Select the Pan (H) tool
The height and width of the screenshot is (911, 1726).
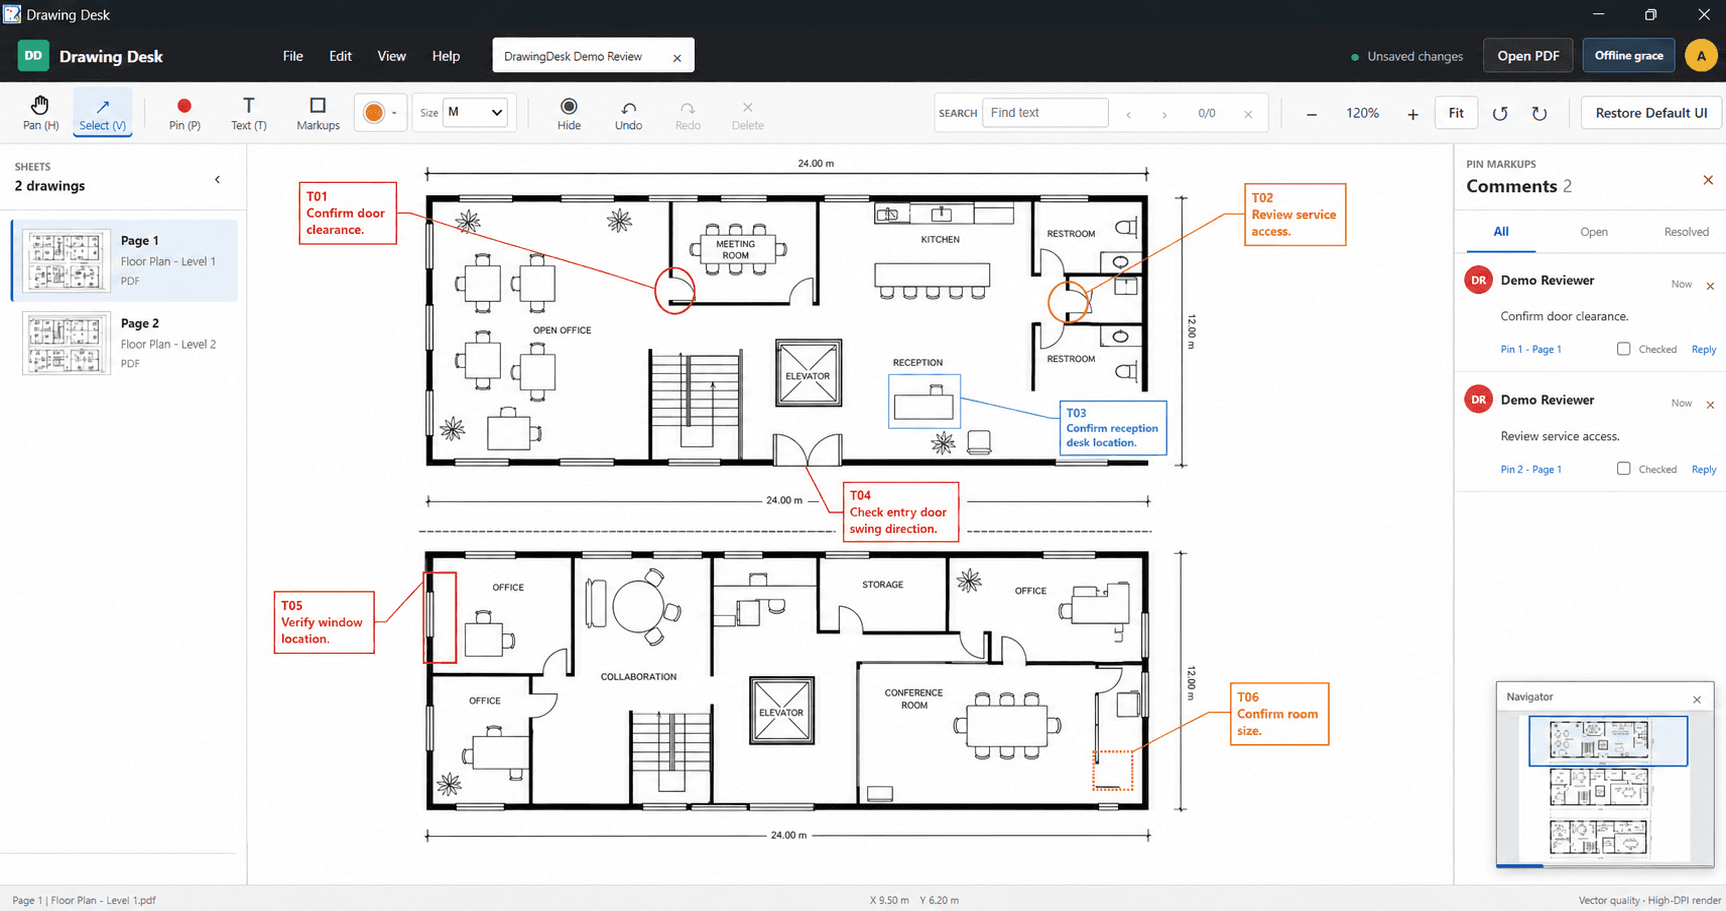(x=40, y=113)
